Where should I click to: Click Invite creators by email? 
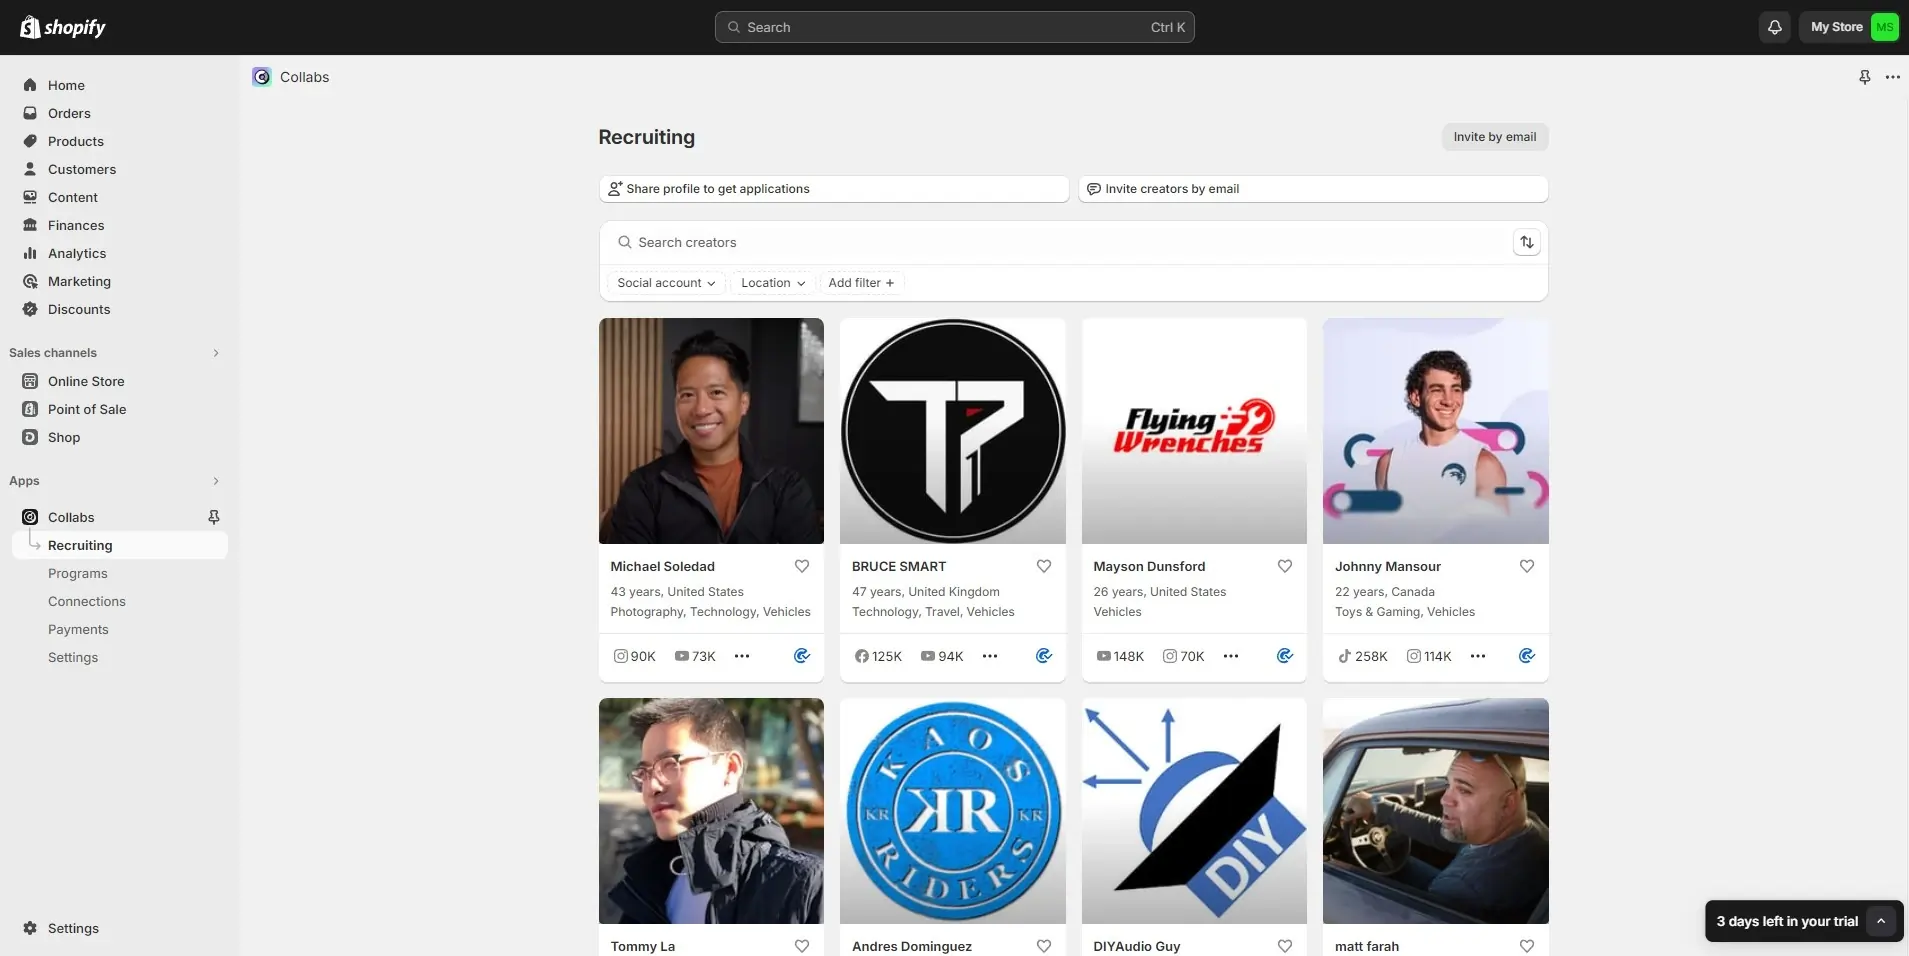(1313, 189)
